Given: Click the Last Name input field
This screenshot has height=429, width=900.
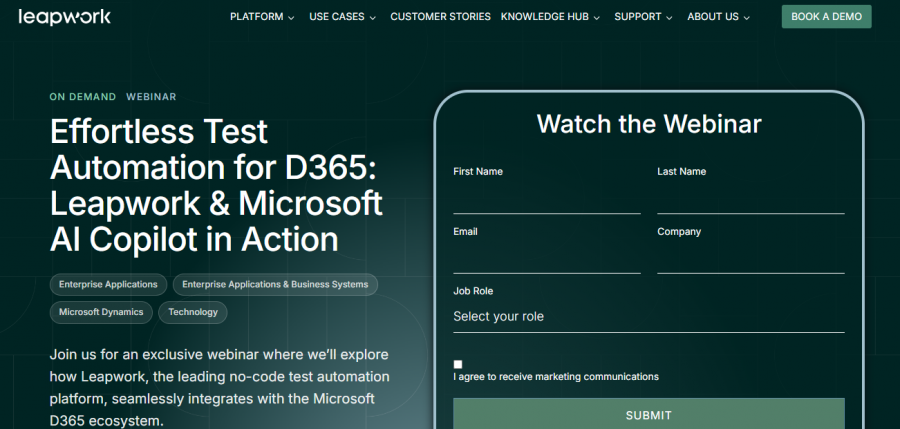Looking at the screenshot, I should pos(751,198).
